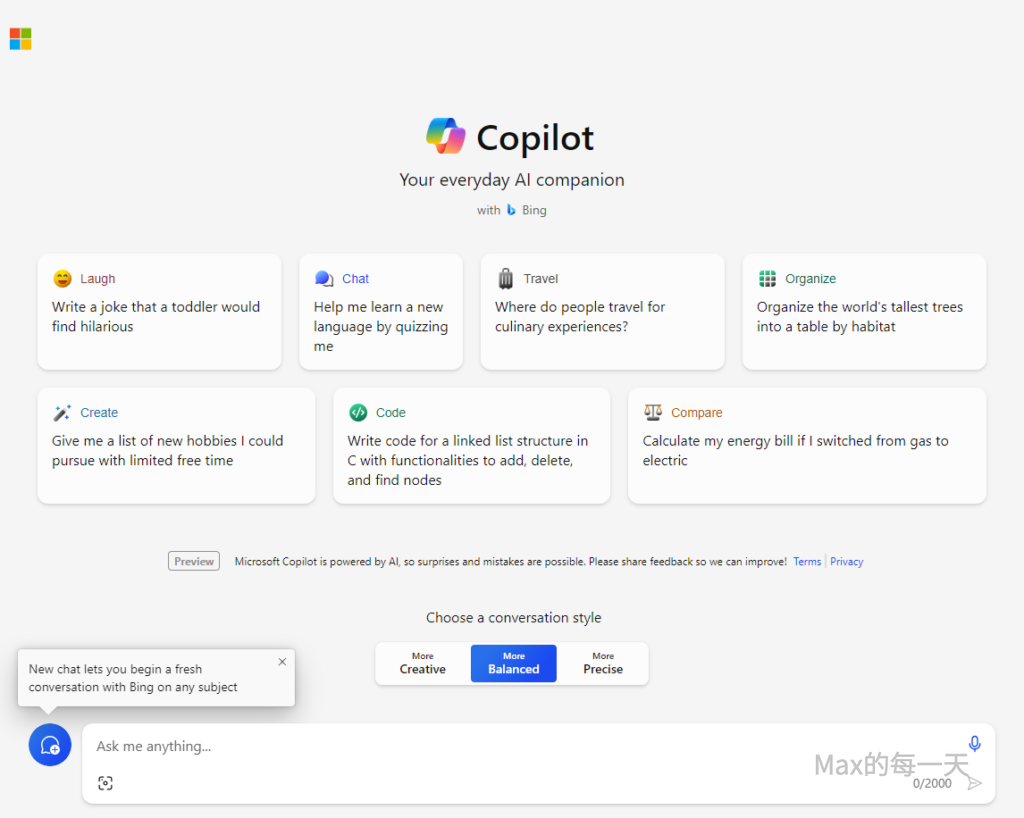The height and width of the screenshot is (818, 1024).
Task: Select the More Balanced conversation style
Action: coord(513,664)
